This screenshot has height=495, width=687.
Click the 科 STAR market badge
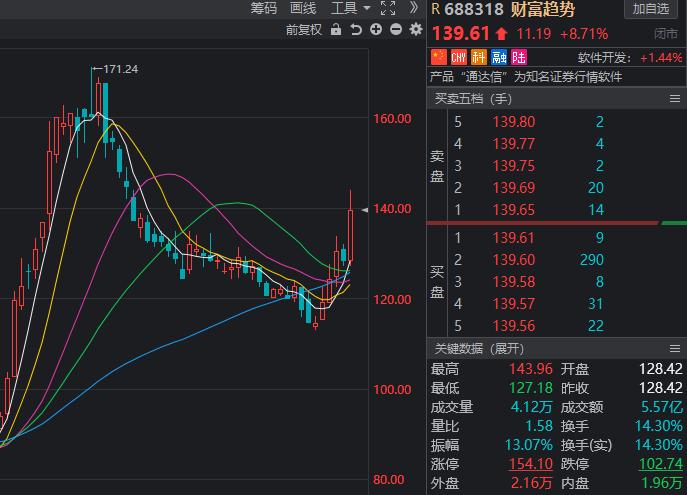pyautogui.click(x=479, y=57)
